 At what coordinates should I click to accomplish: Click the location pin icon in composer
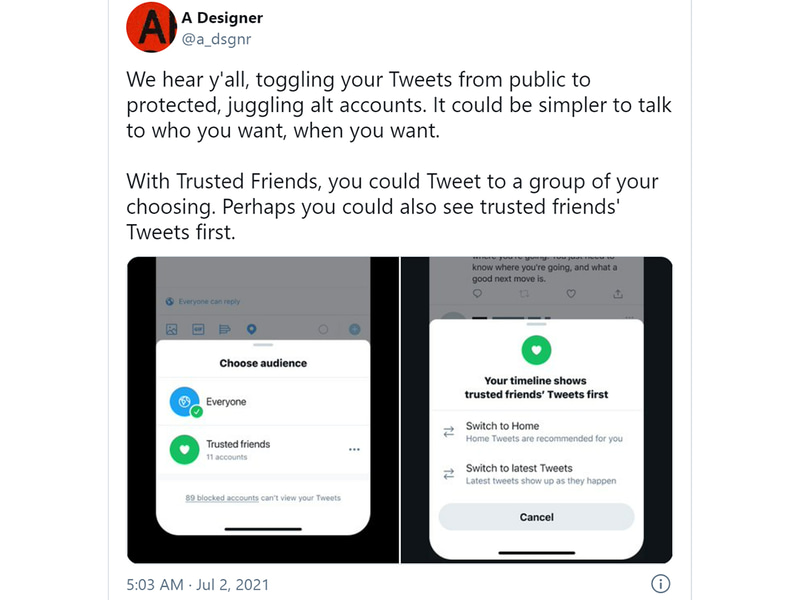pos(251,329)
